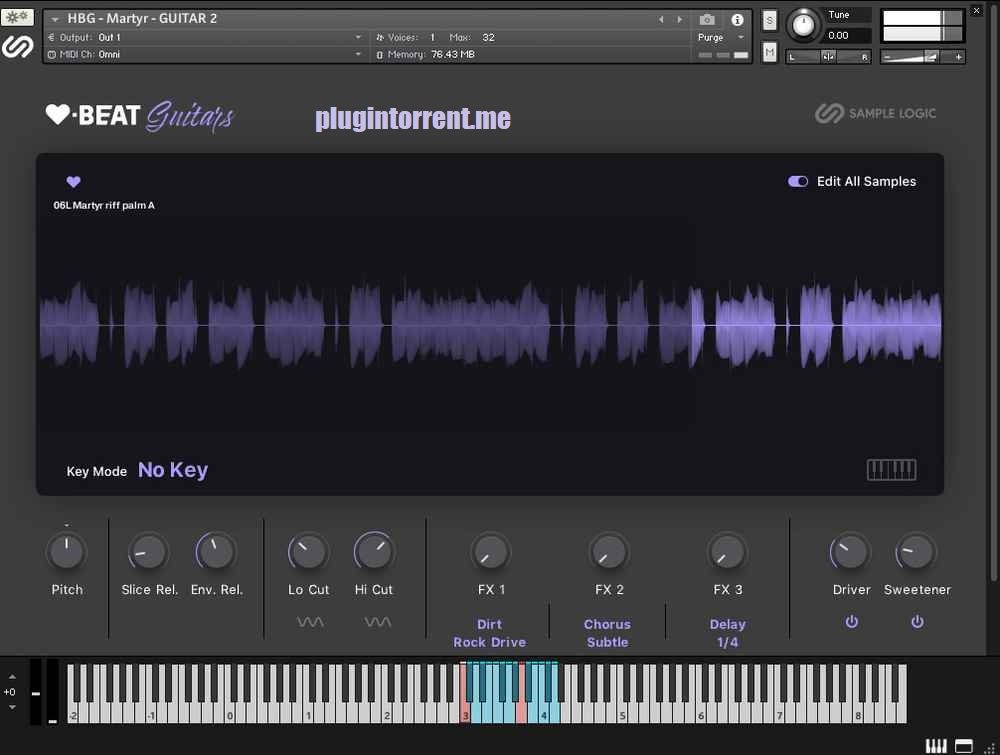Take a snapshot with the camera icon
Viewport: 1000px width, 755px height.
707,20
